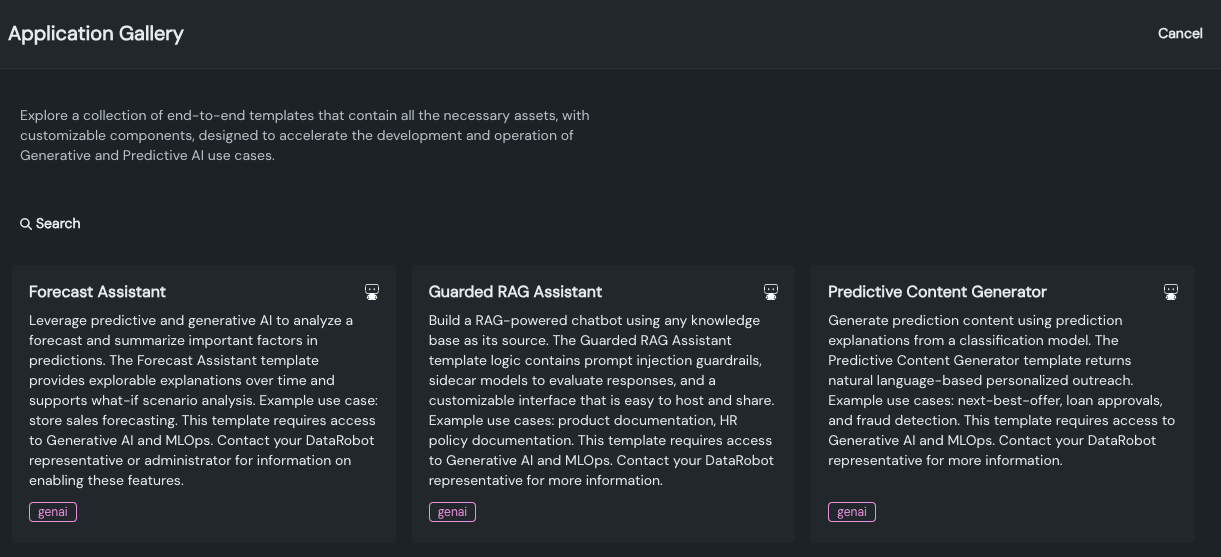
Task: Open the Predictive Content Generator title link
Action: point(937,292)
